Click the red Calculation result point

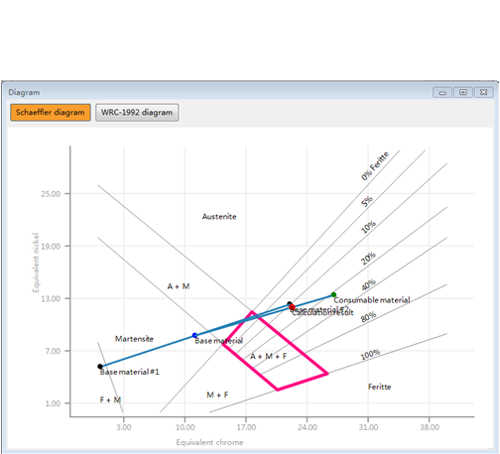tap(292, 307)
